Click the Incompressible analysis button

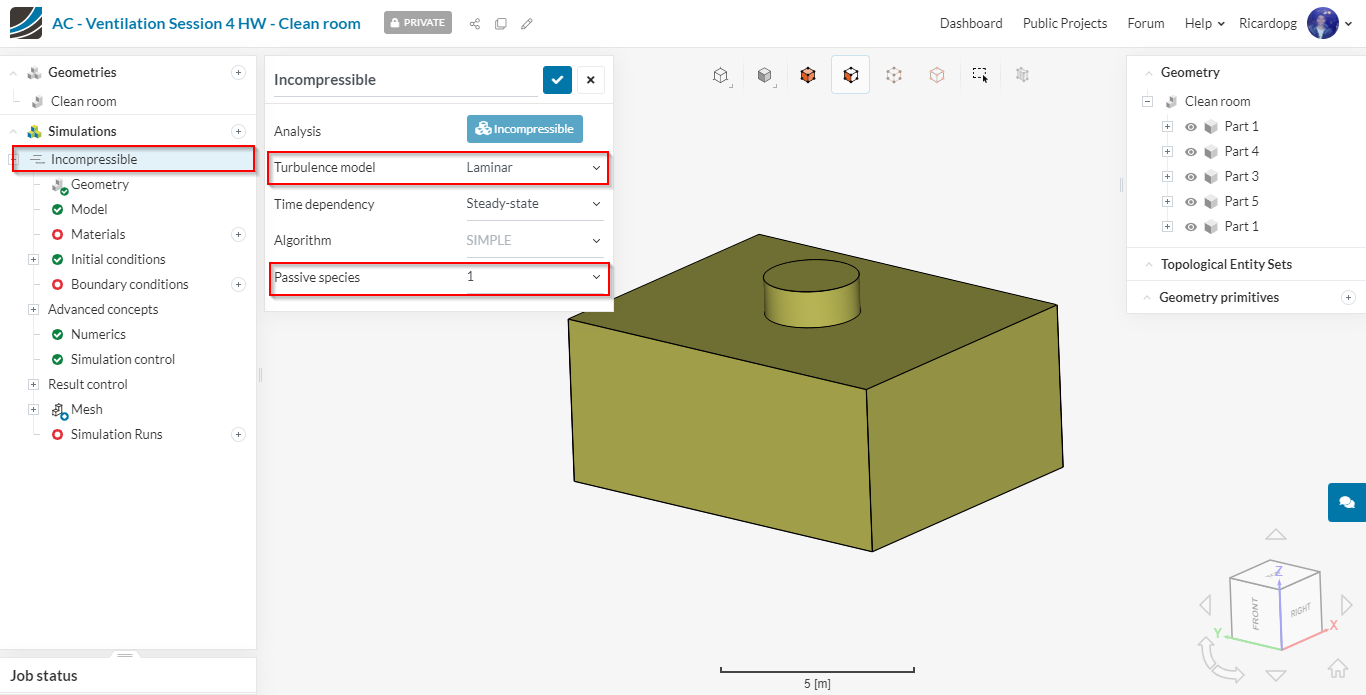pyautogui.click(x=524, y=129)
